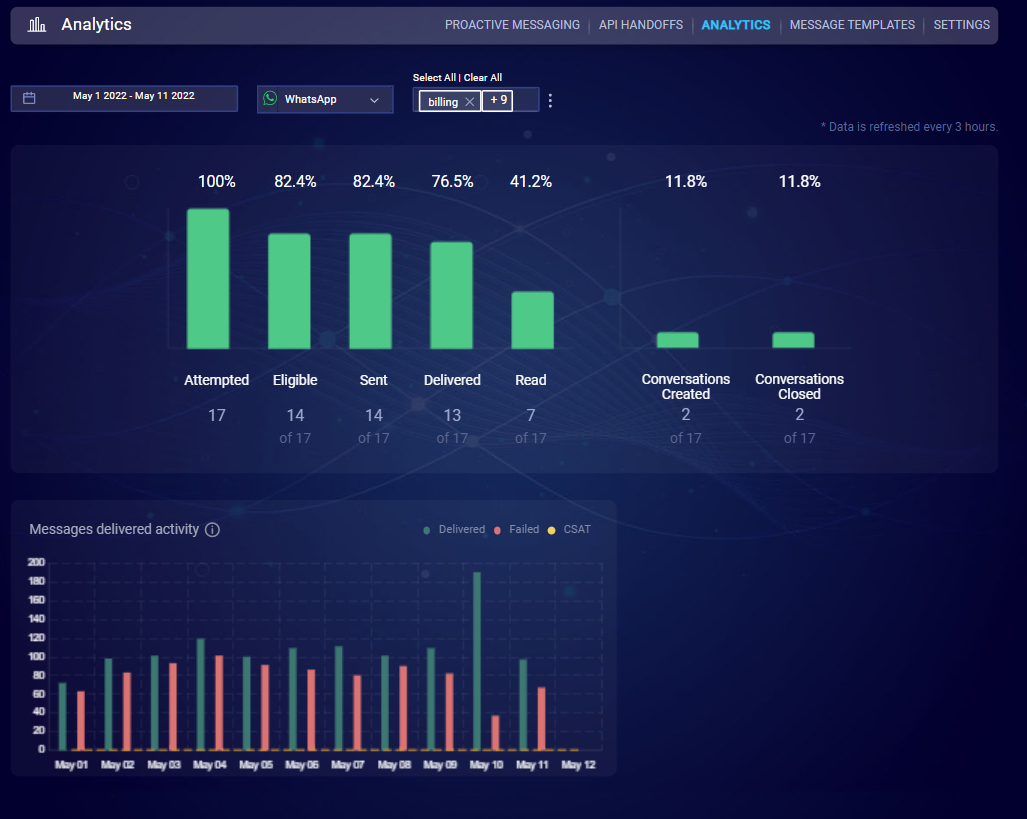Click the Conversations Closed bar
This screenshot has width=1027, height=819.
coord(793,340)
